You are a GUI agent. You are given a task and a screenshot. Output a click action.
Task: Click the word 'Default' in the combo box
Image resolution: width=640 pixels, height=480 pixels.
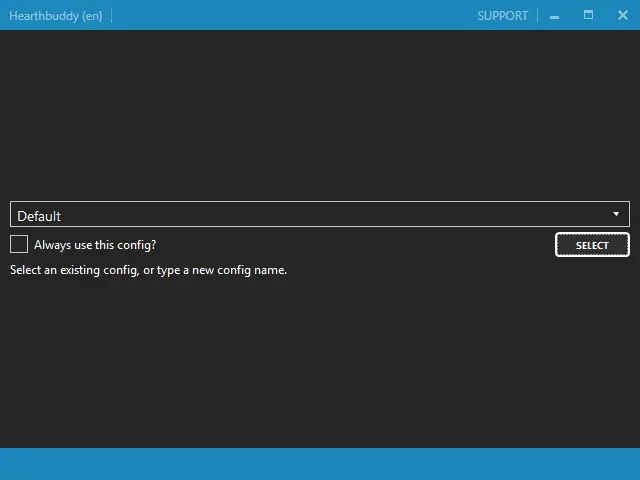click(39, 216)
